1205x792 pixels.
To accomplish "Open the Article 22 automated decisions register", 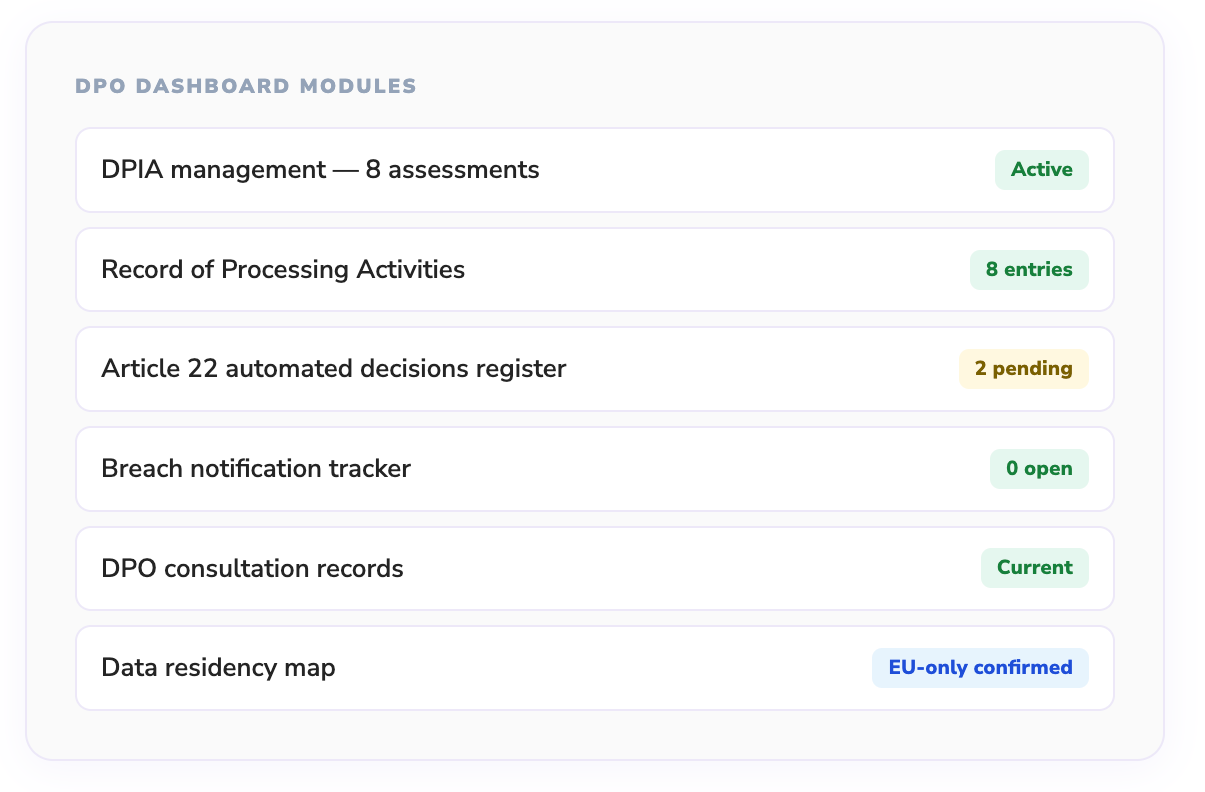I will point(332,368).
